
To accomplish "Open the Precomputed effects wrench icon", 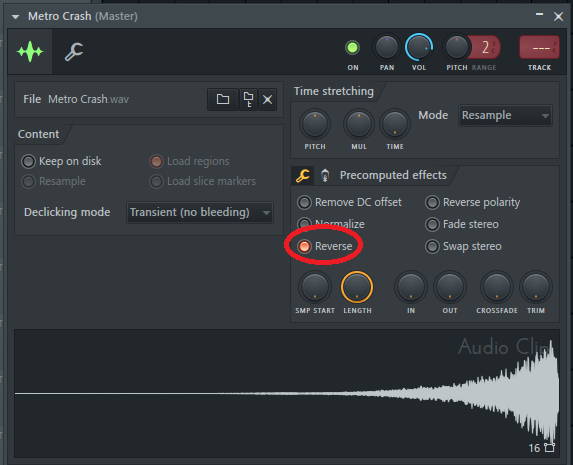I will 303,175.
